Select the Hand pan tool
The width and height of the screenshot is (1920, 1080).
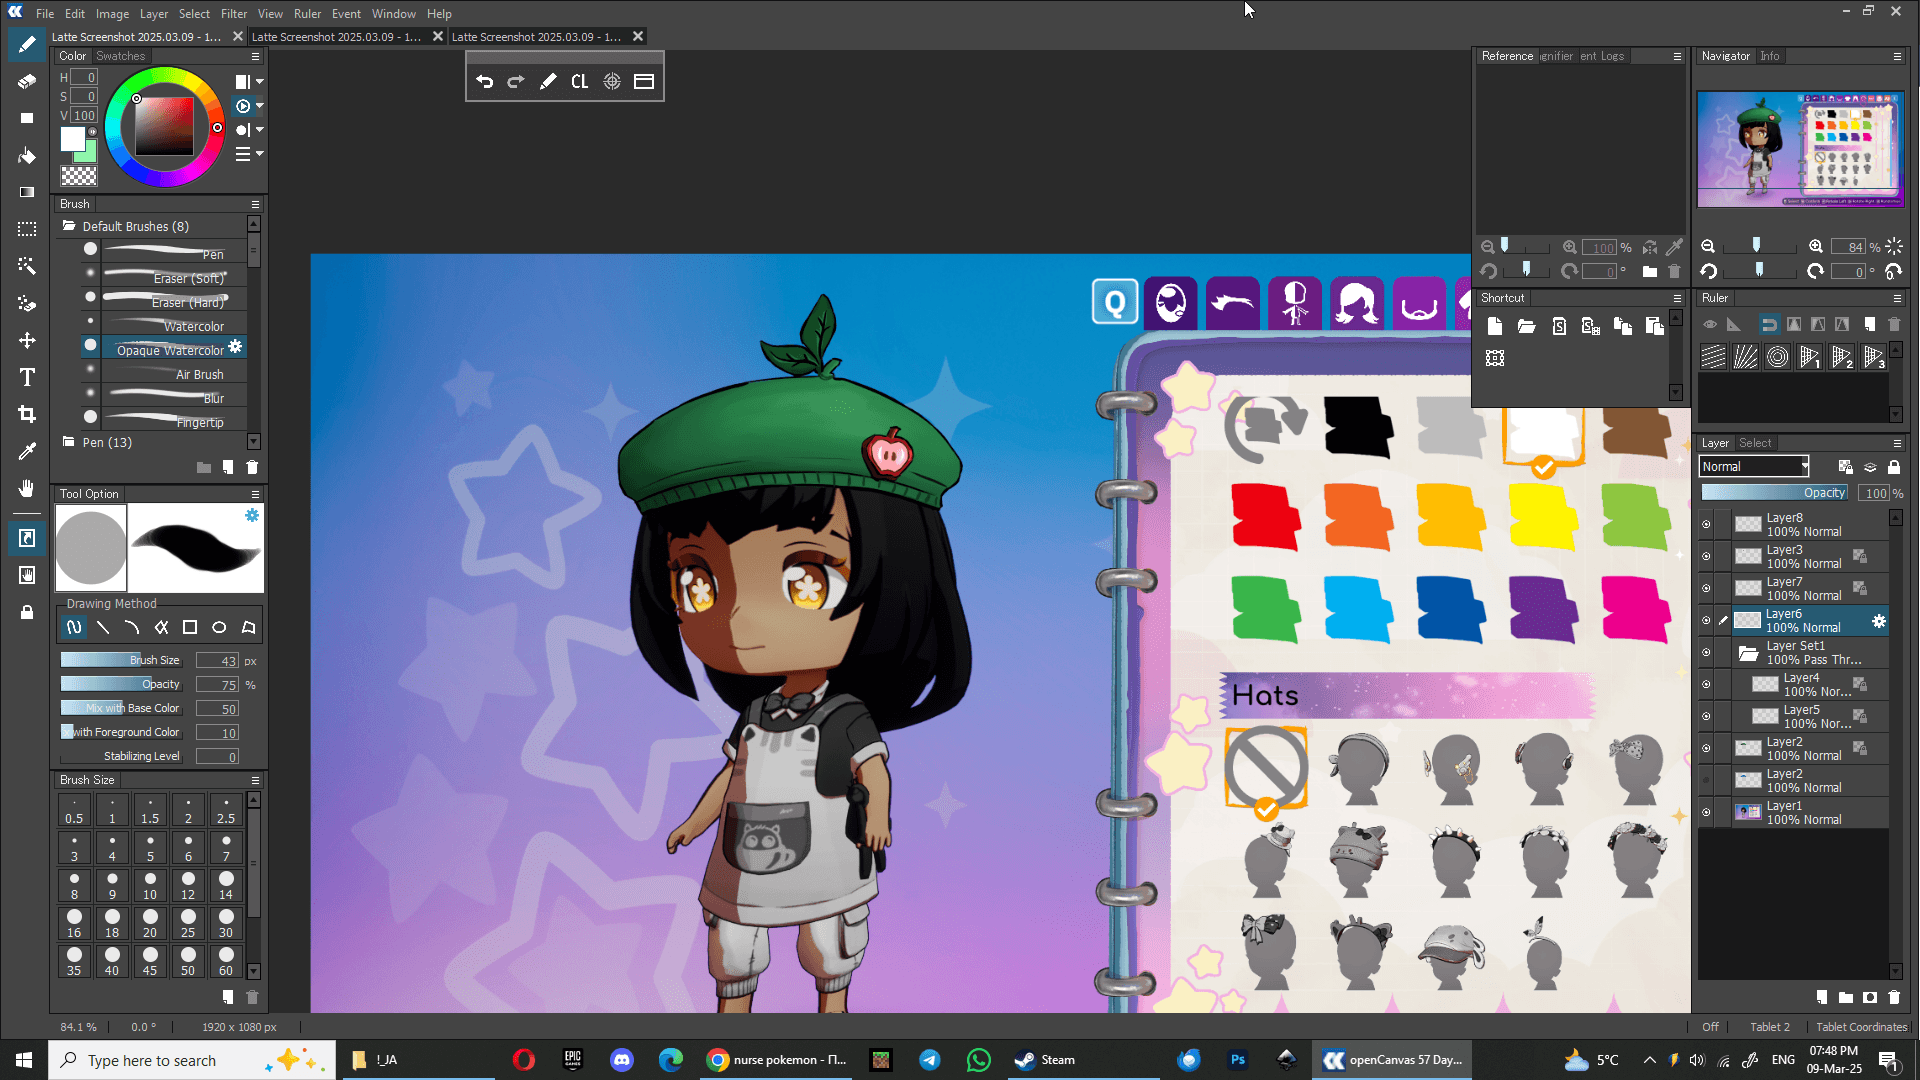(27, 488)
